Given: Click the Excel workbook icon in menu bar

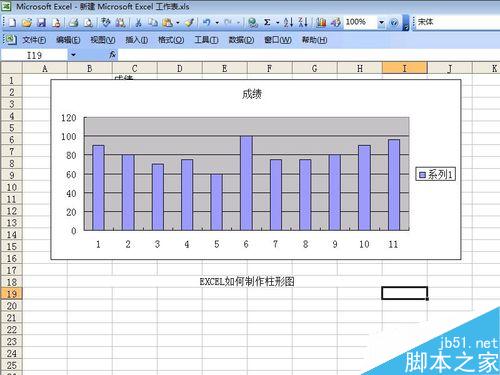Looking at the screenshot, I should pyautogui.click(x=11, y=40).
